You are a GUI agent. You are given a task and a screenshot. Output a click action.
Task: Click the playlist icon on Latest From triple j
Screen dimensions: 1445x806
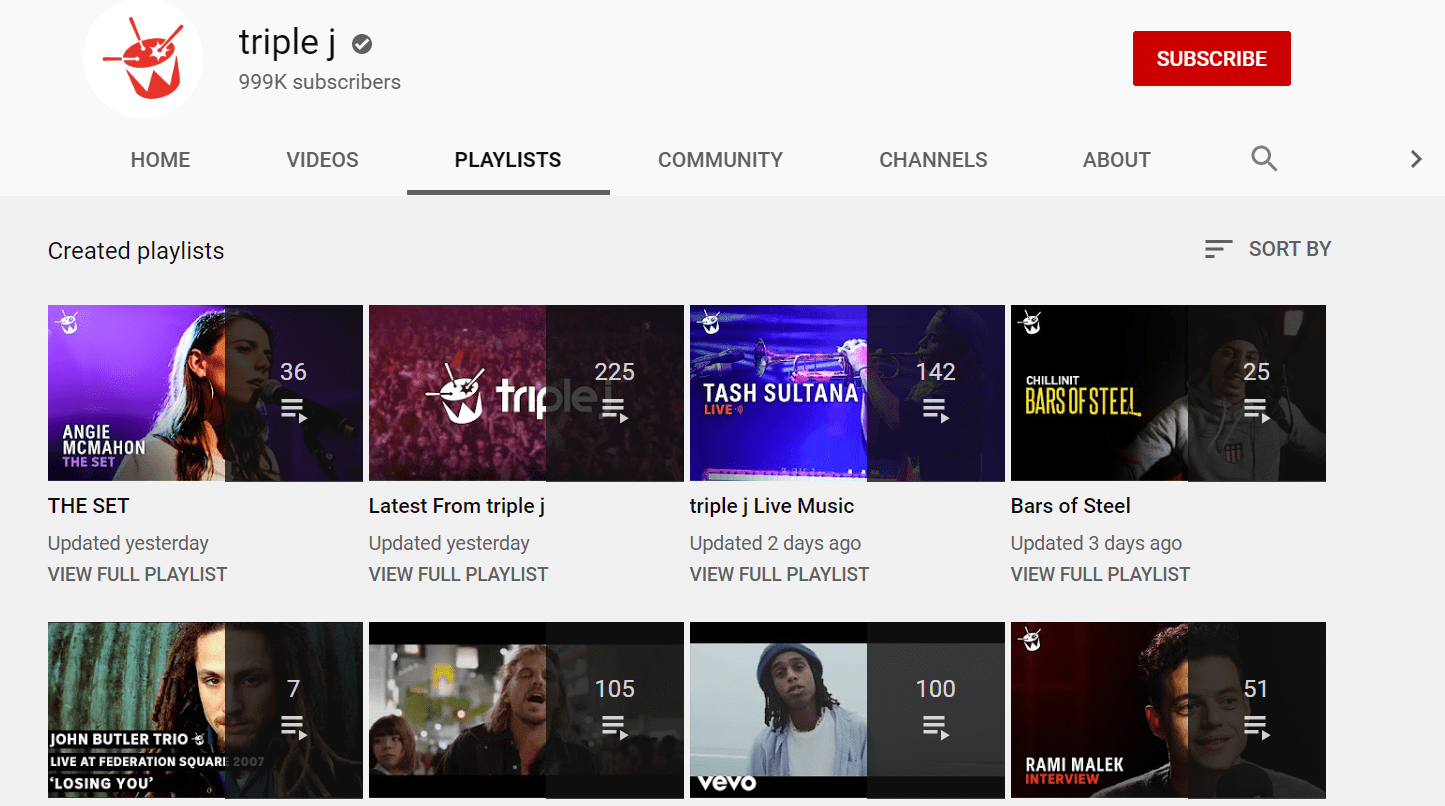(x=614, y=410)
